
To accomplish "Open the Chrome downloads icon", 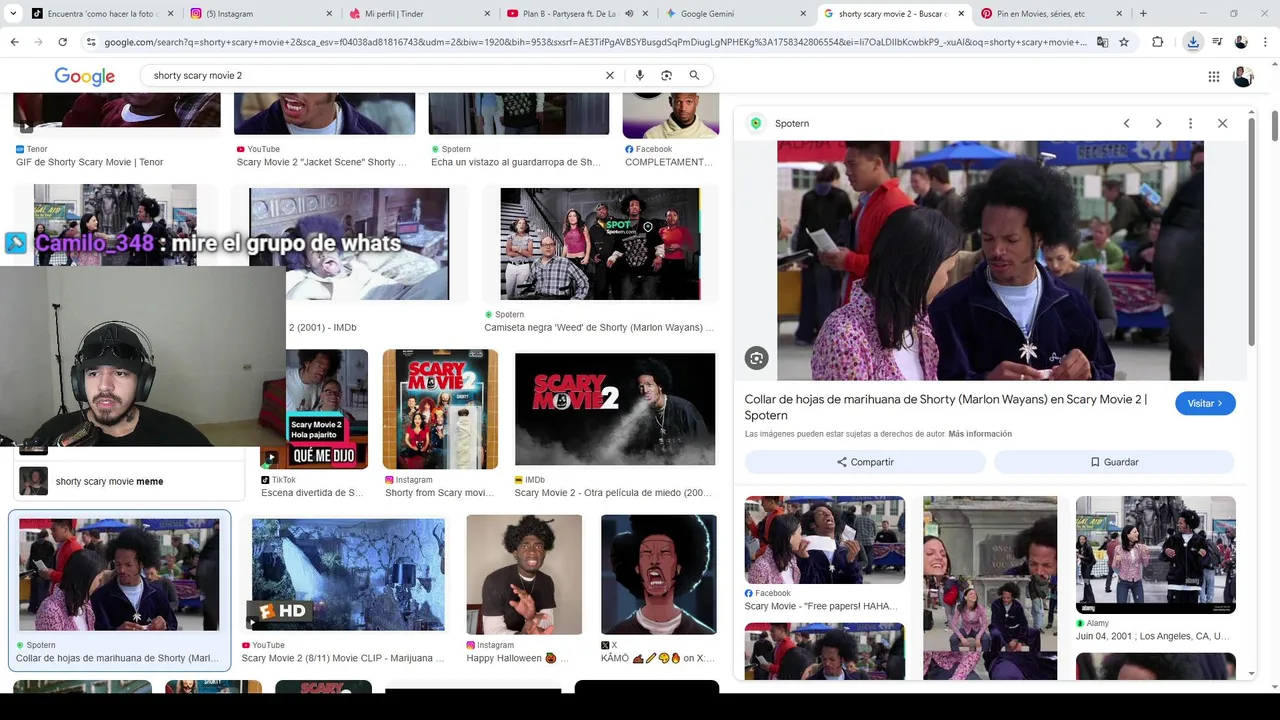I will click(1193, 42).
